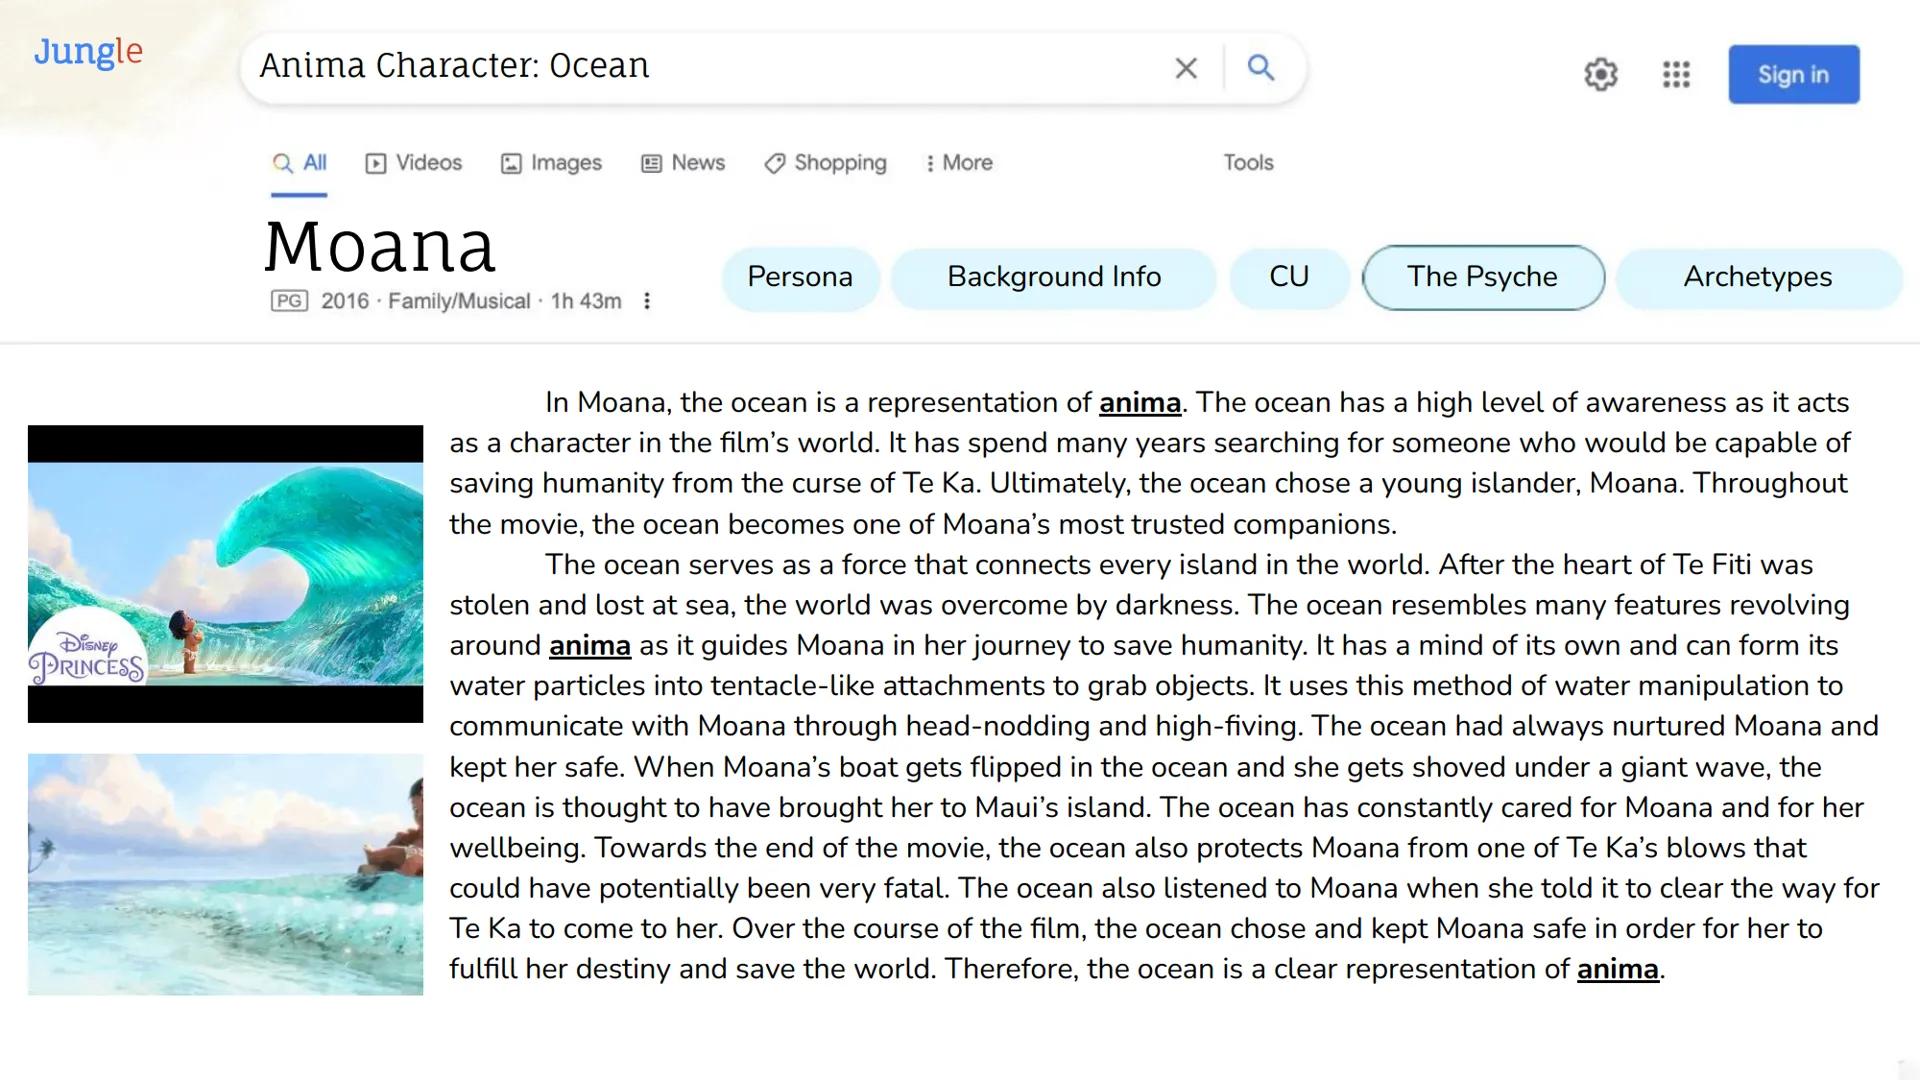Clear the search query with the X icon
This screenshot has height=1080, width=1920.
(x=1186, y=68)
